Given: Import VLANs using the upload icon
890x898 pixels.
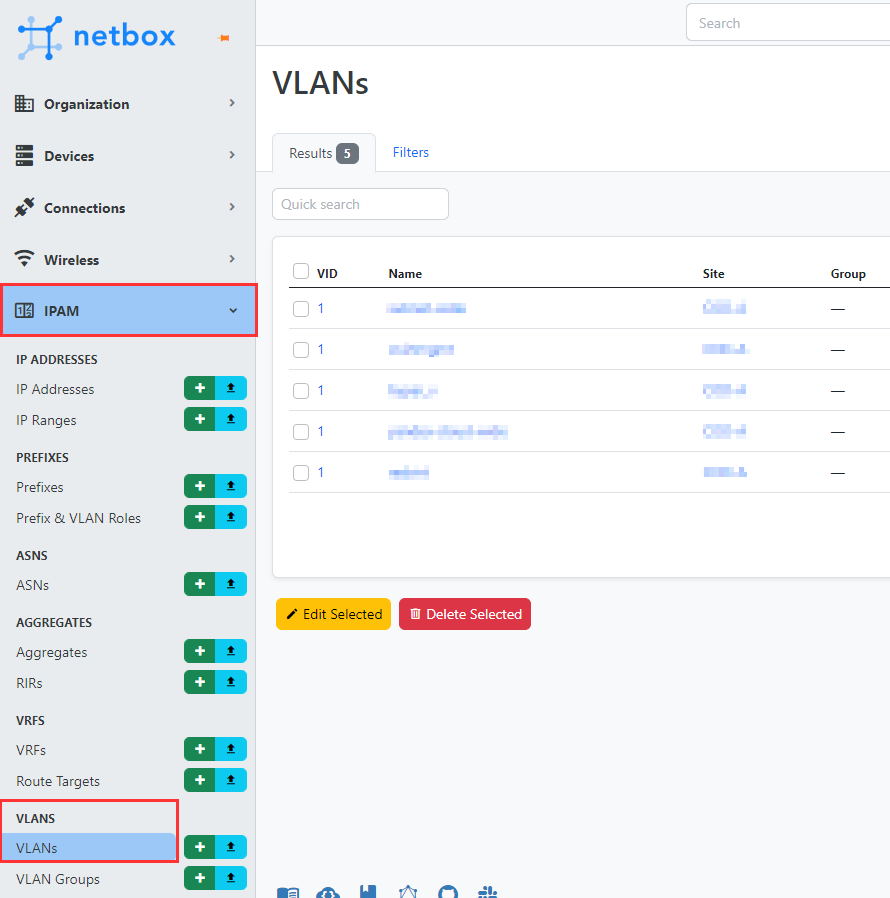Looking at the screenshot, I should click(x=231, y=847).
